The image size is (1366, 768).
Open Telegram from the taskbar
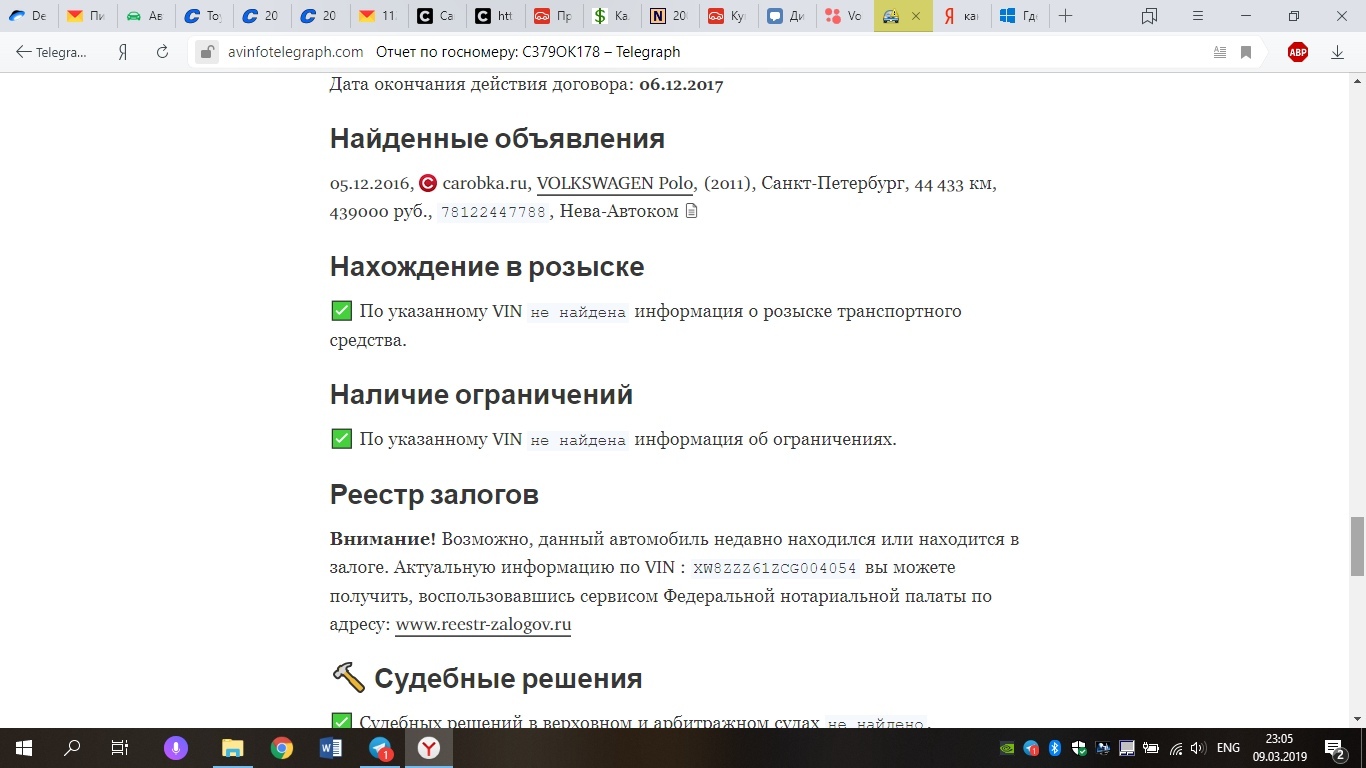point(380,748)
